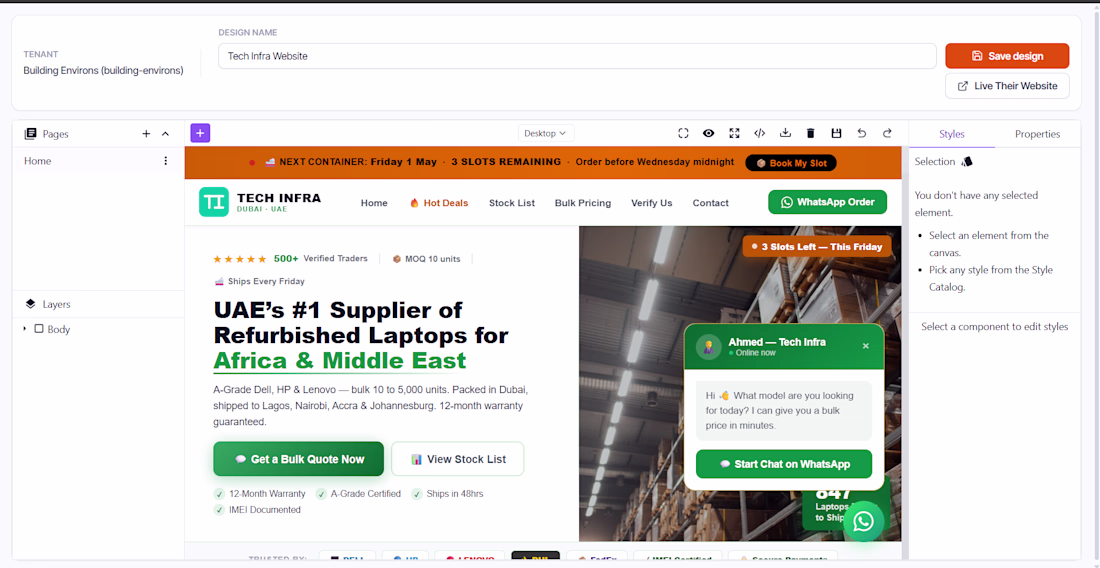Clear canvas with the trash icon
Image resolution: width=1100 pixels, height=568 pixels.
[811, 133]
